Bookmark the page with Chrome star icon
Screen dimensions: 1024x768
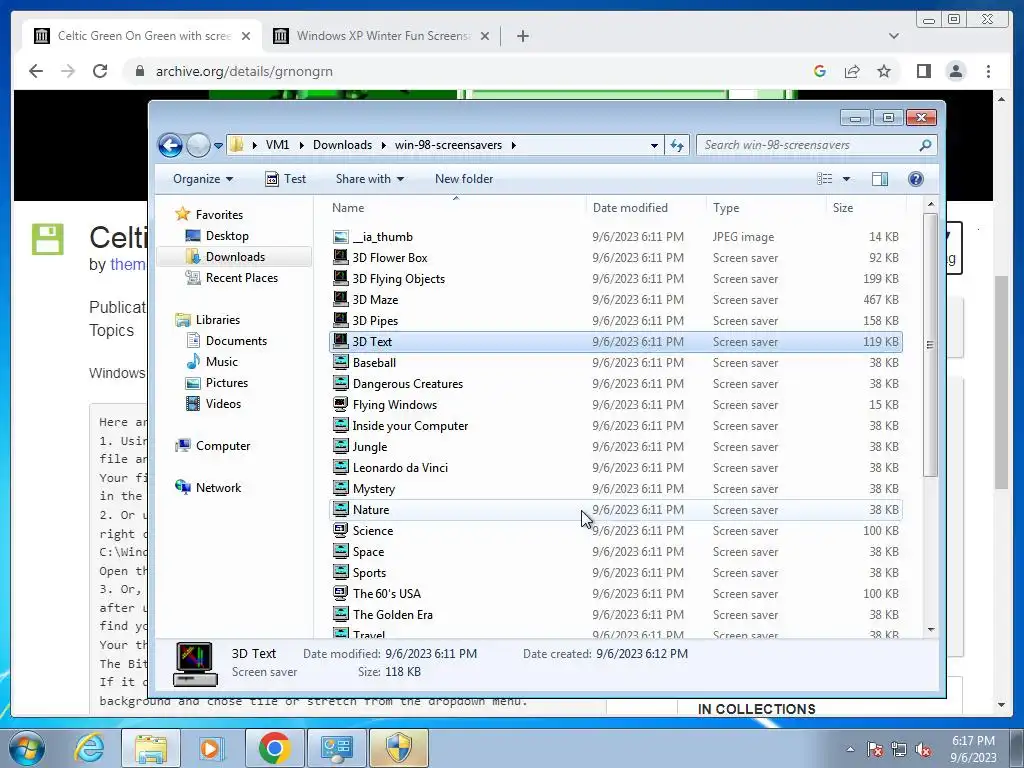pos(884,71)
